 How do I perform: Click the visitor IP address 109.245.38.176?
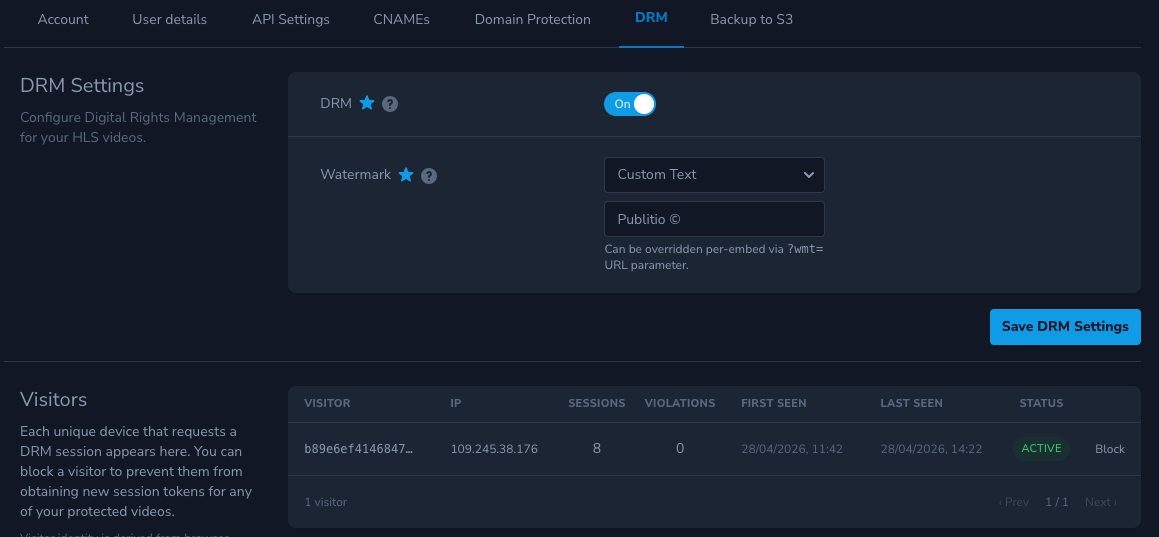point(494,449)
